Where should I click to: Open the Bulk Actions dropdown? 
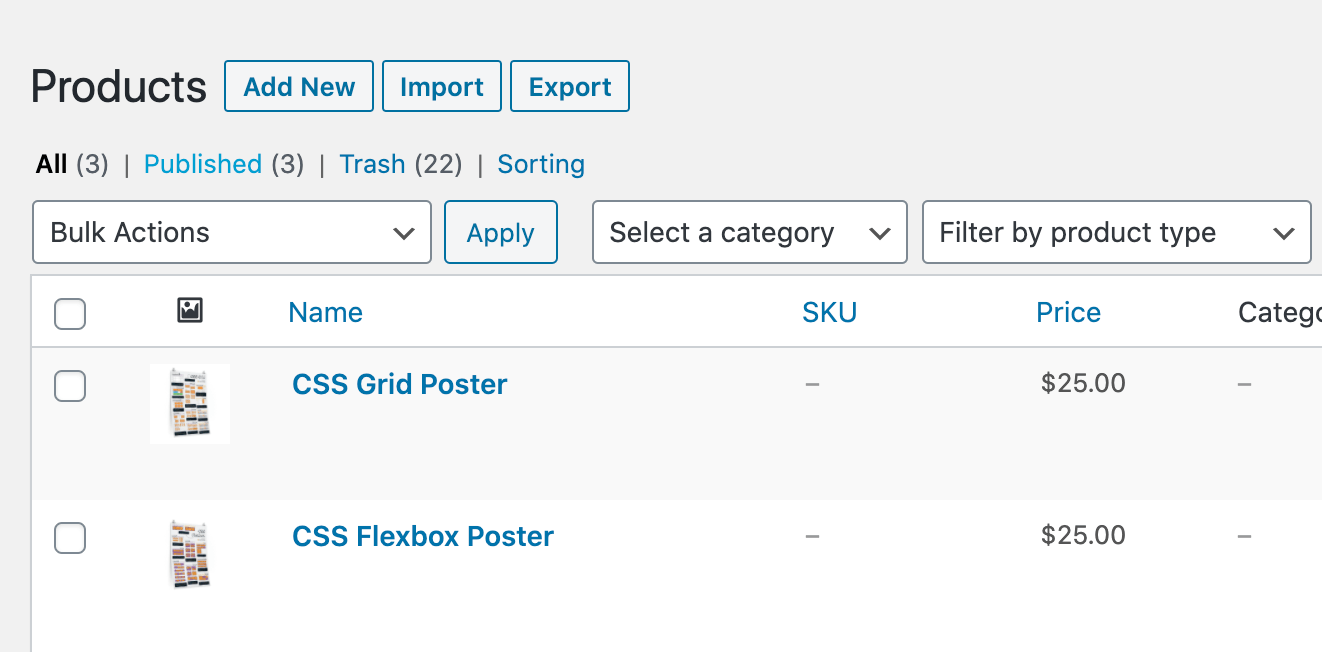(232, 233)
